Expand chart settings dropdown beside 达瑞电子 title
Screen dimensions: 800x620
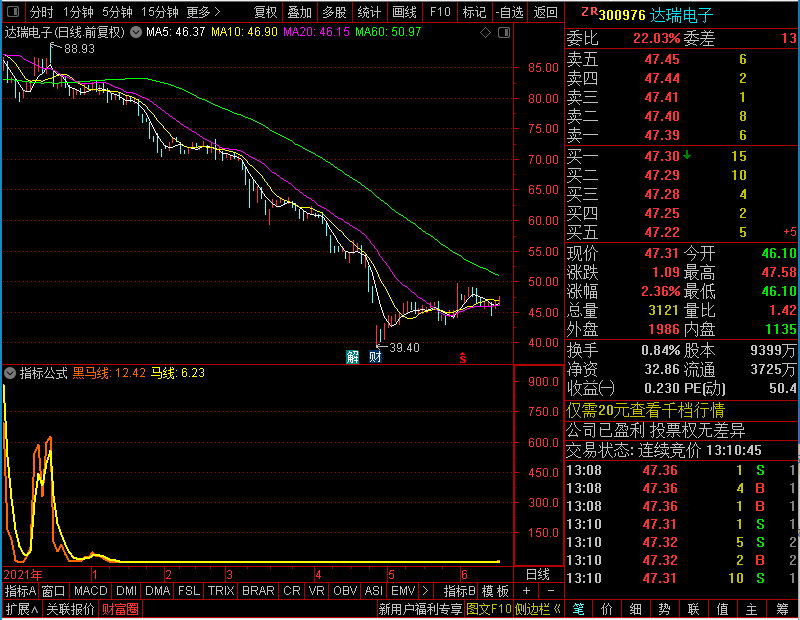[x=136, y=32]
